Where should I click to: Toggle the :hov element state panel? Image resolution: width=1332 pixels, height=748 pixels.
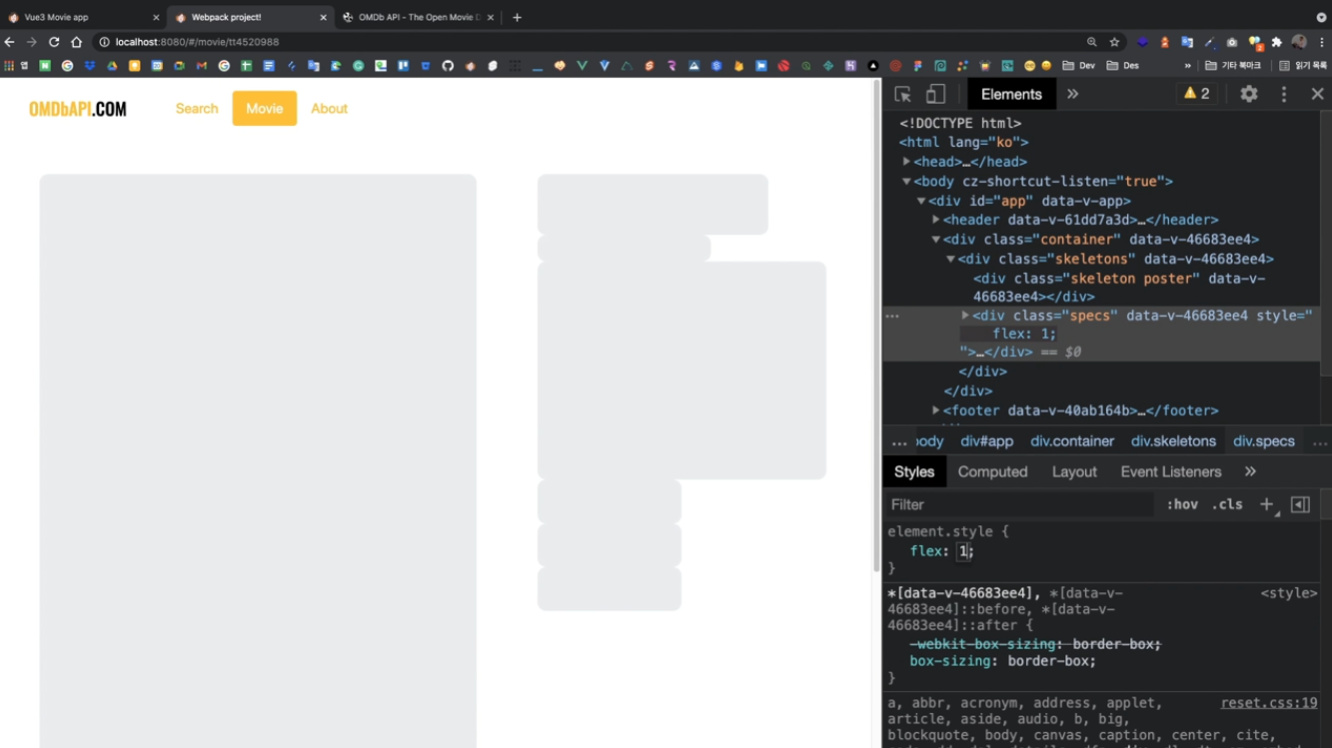pos(1182,505)
